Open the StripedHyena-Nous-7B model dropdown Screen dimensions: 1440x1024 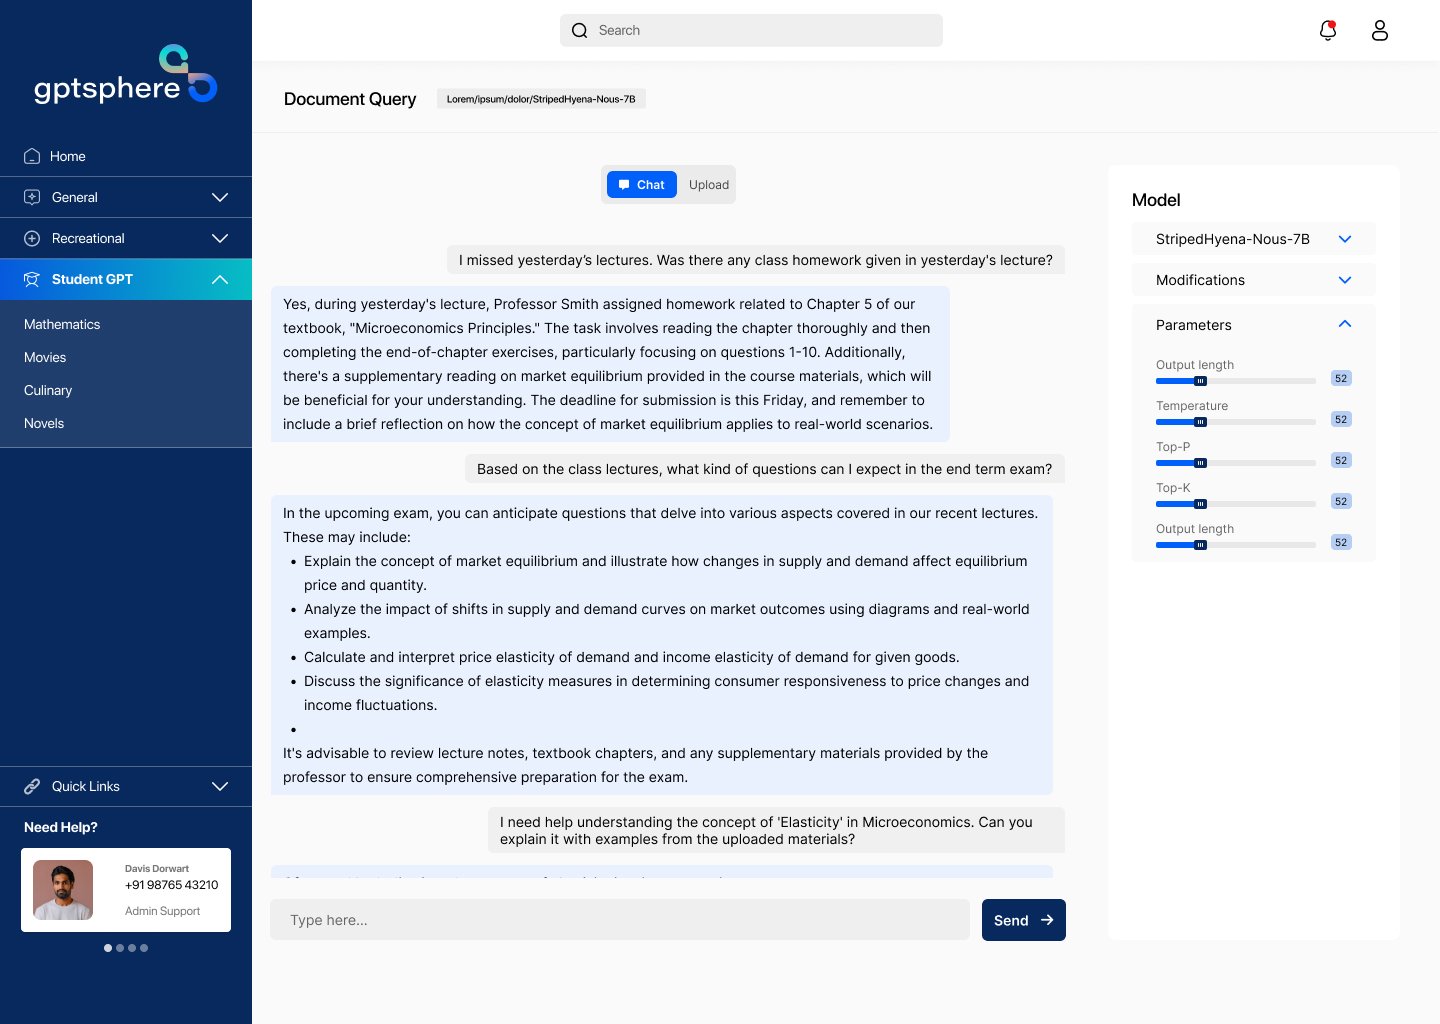coord(1254,239)
